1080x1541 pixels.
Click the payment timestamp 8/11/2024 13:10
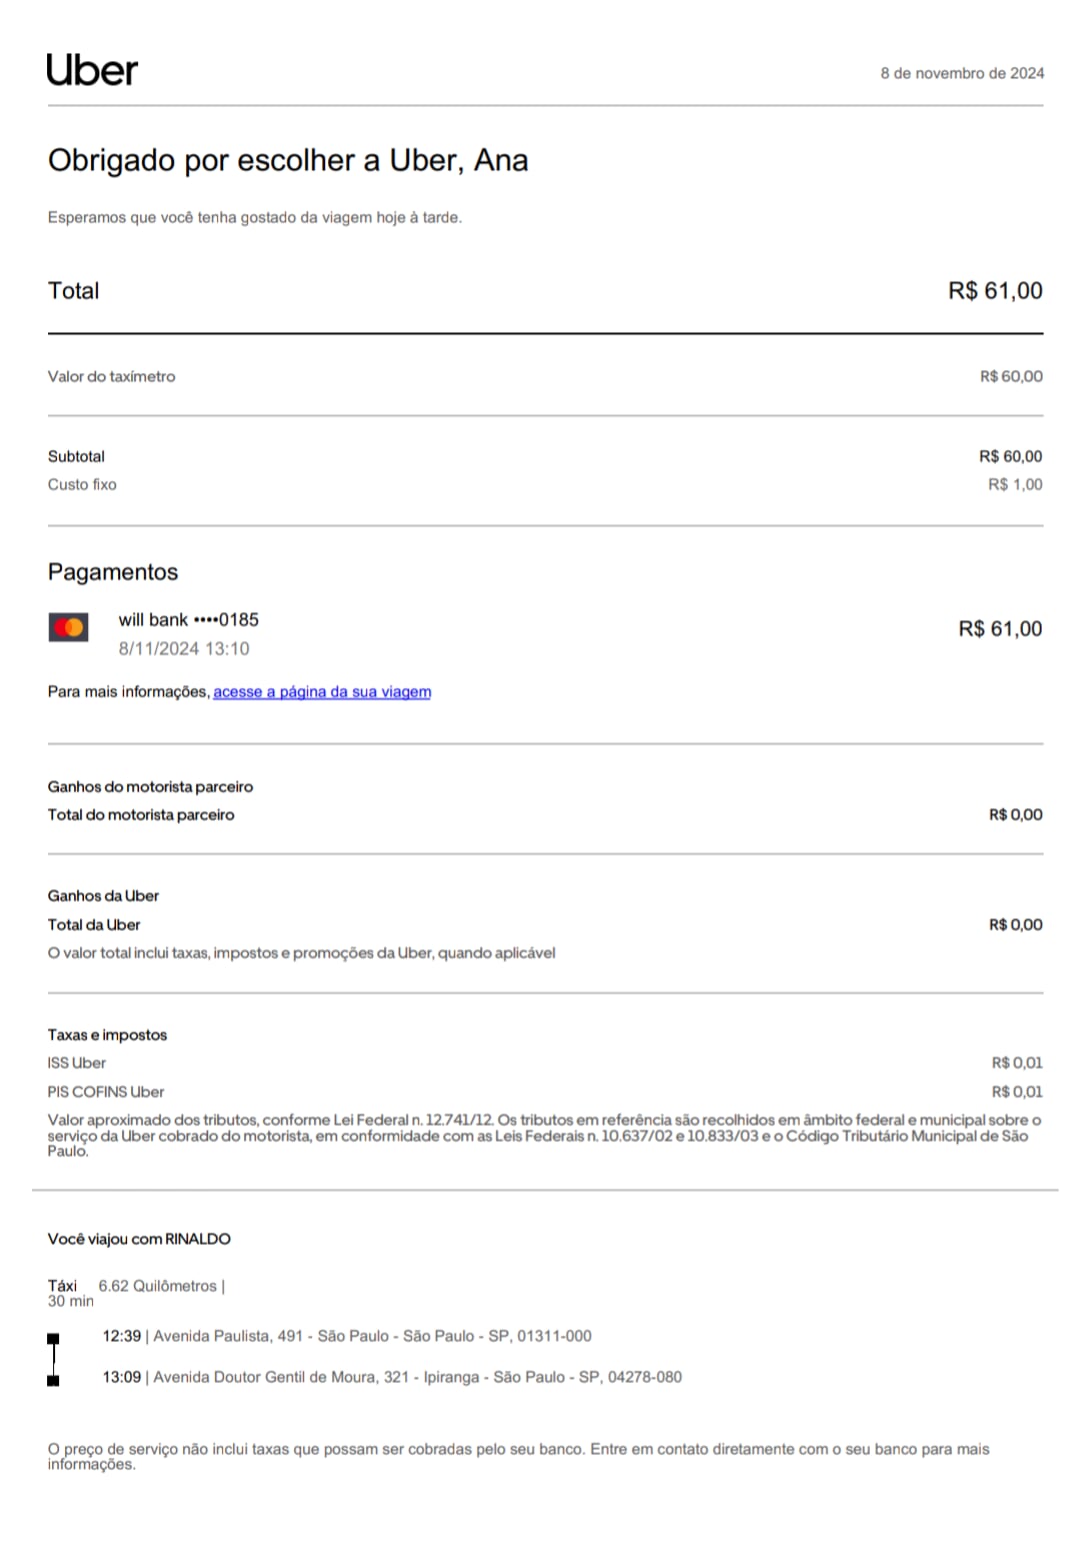click(184, 649)
